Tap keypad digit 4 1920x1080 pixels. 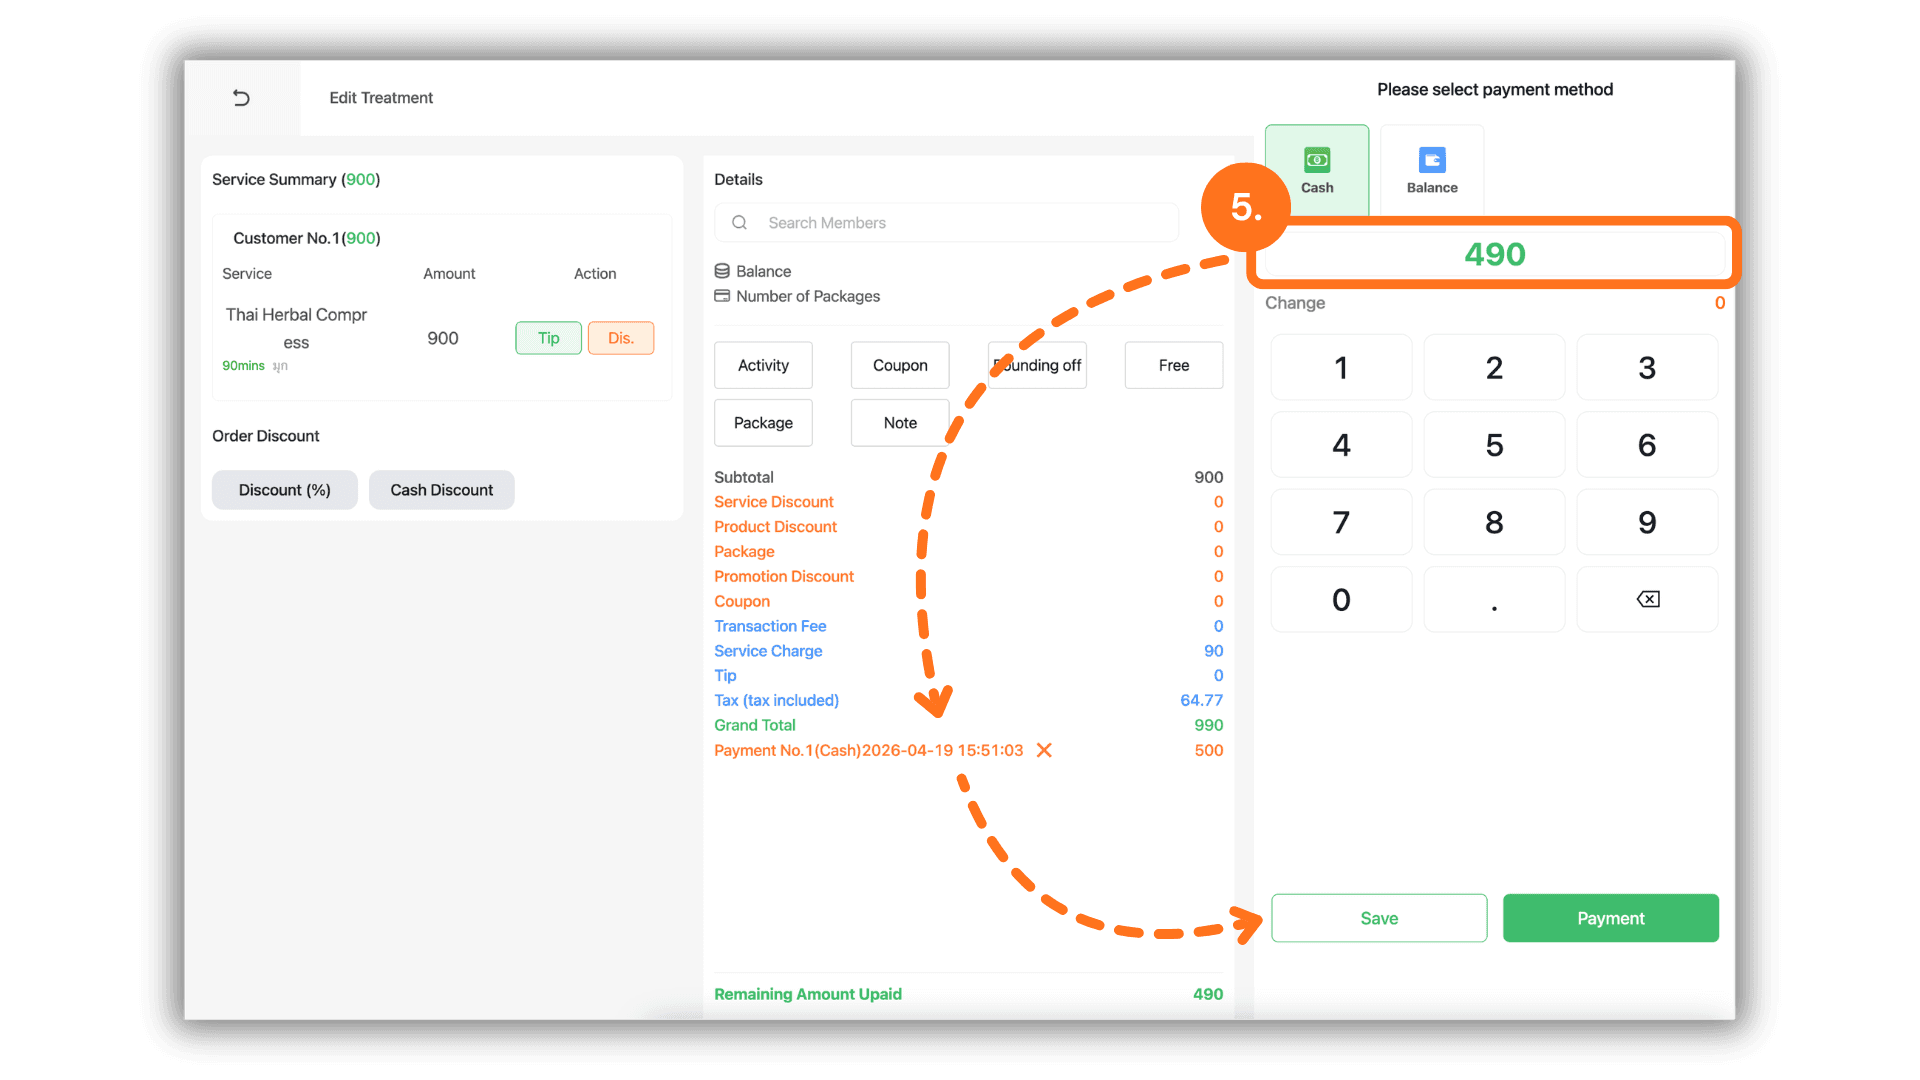point(1341,444)
